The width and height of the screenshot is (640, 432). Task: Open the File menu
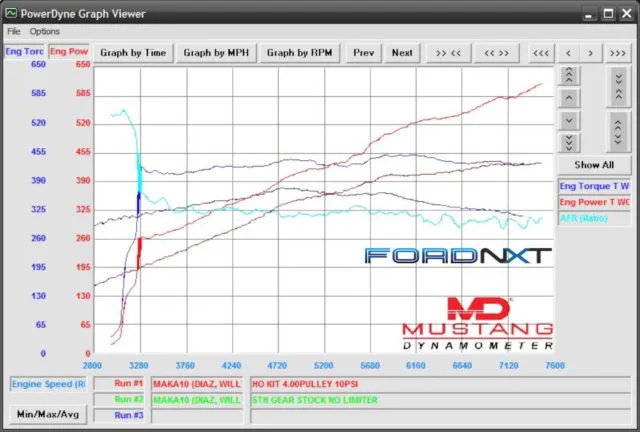[x=14, y=31]
